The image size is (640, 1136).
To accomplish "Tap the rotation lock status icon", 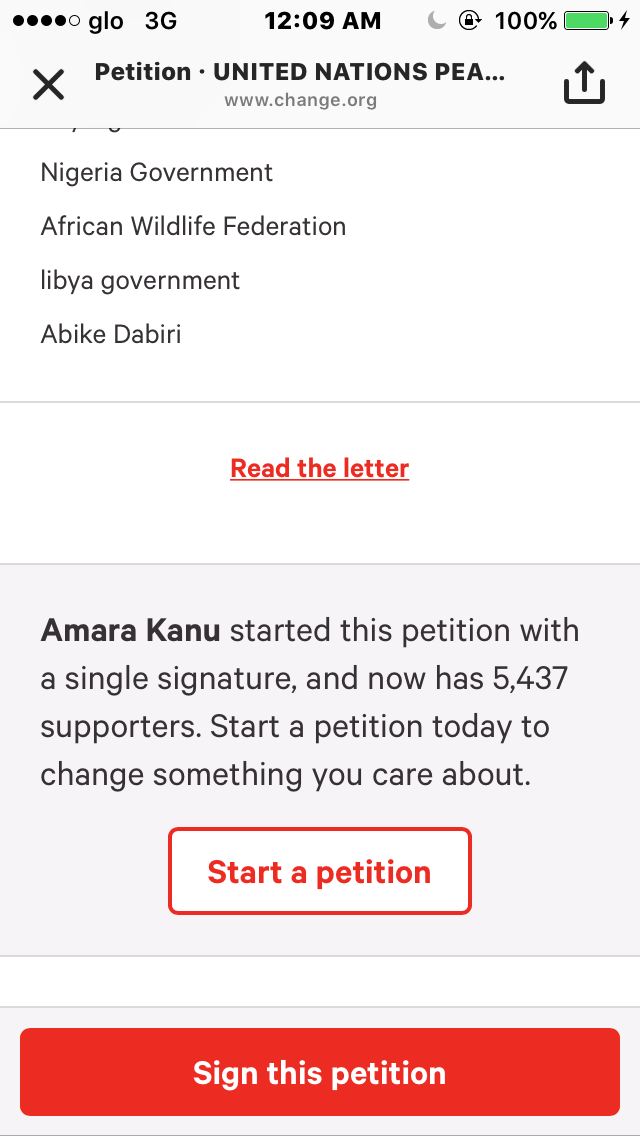I will point(470,20).
